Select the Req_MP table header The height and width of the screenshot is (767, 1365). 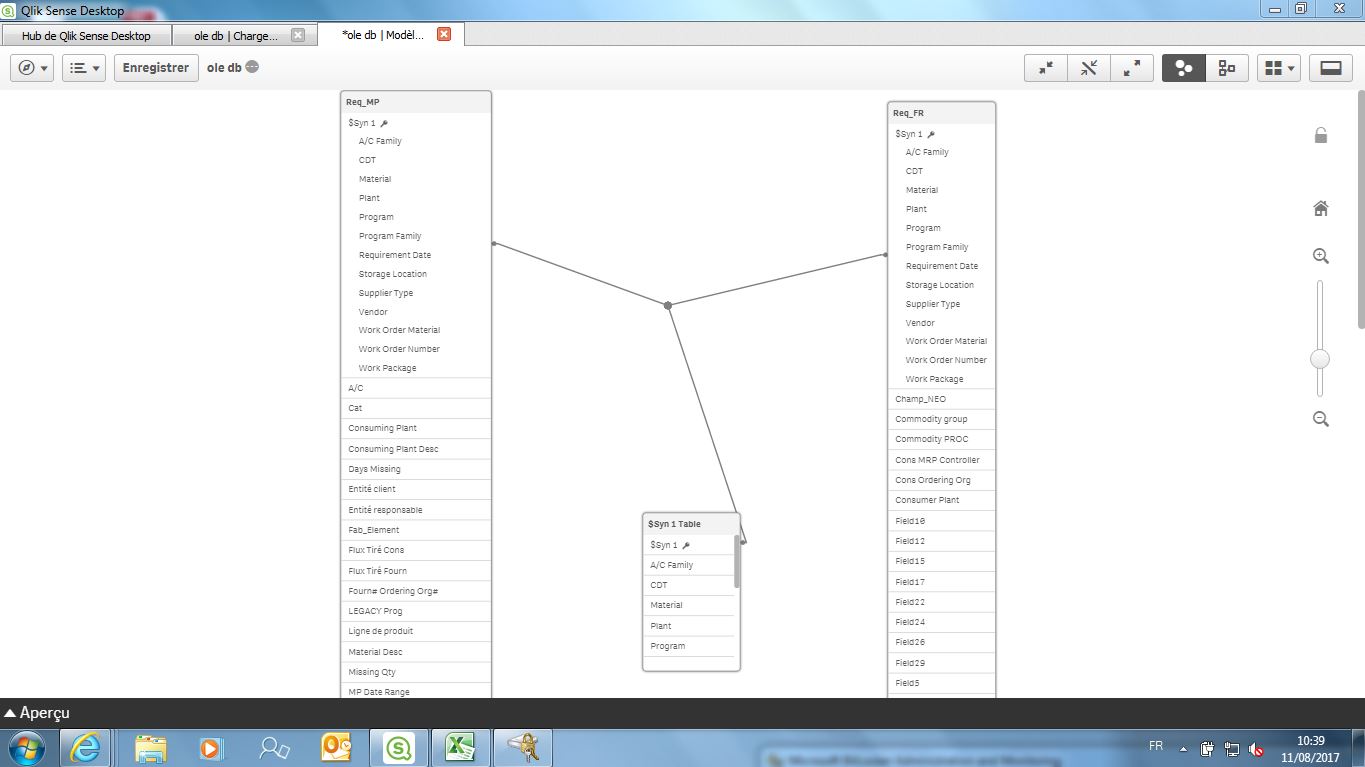click(x=416, y=102)
